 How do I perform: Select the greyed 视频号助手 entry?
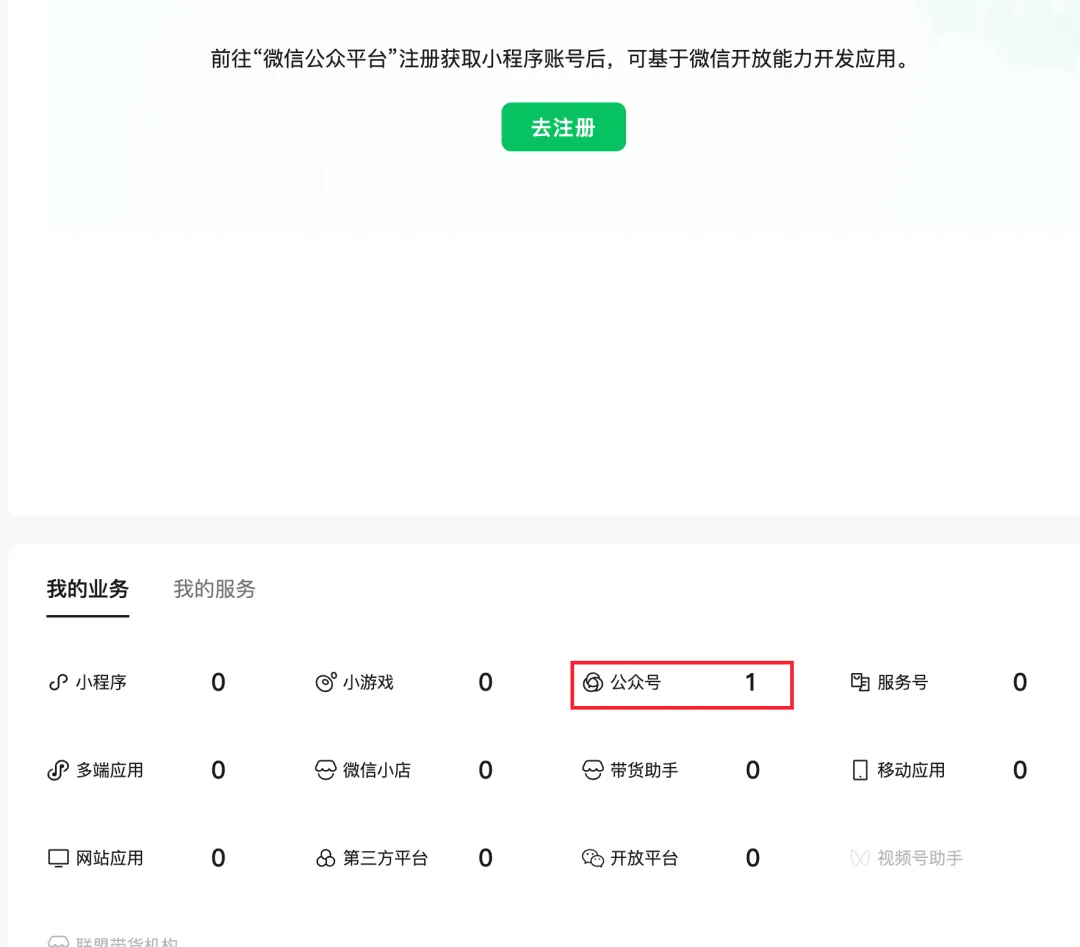[x=920, y=858]
